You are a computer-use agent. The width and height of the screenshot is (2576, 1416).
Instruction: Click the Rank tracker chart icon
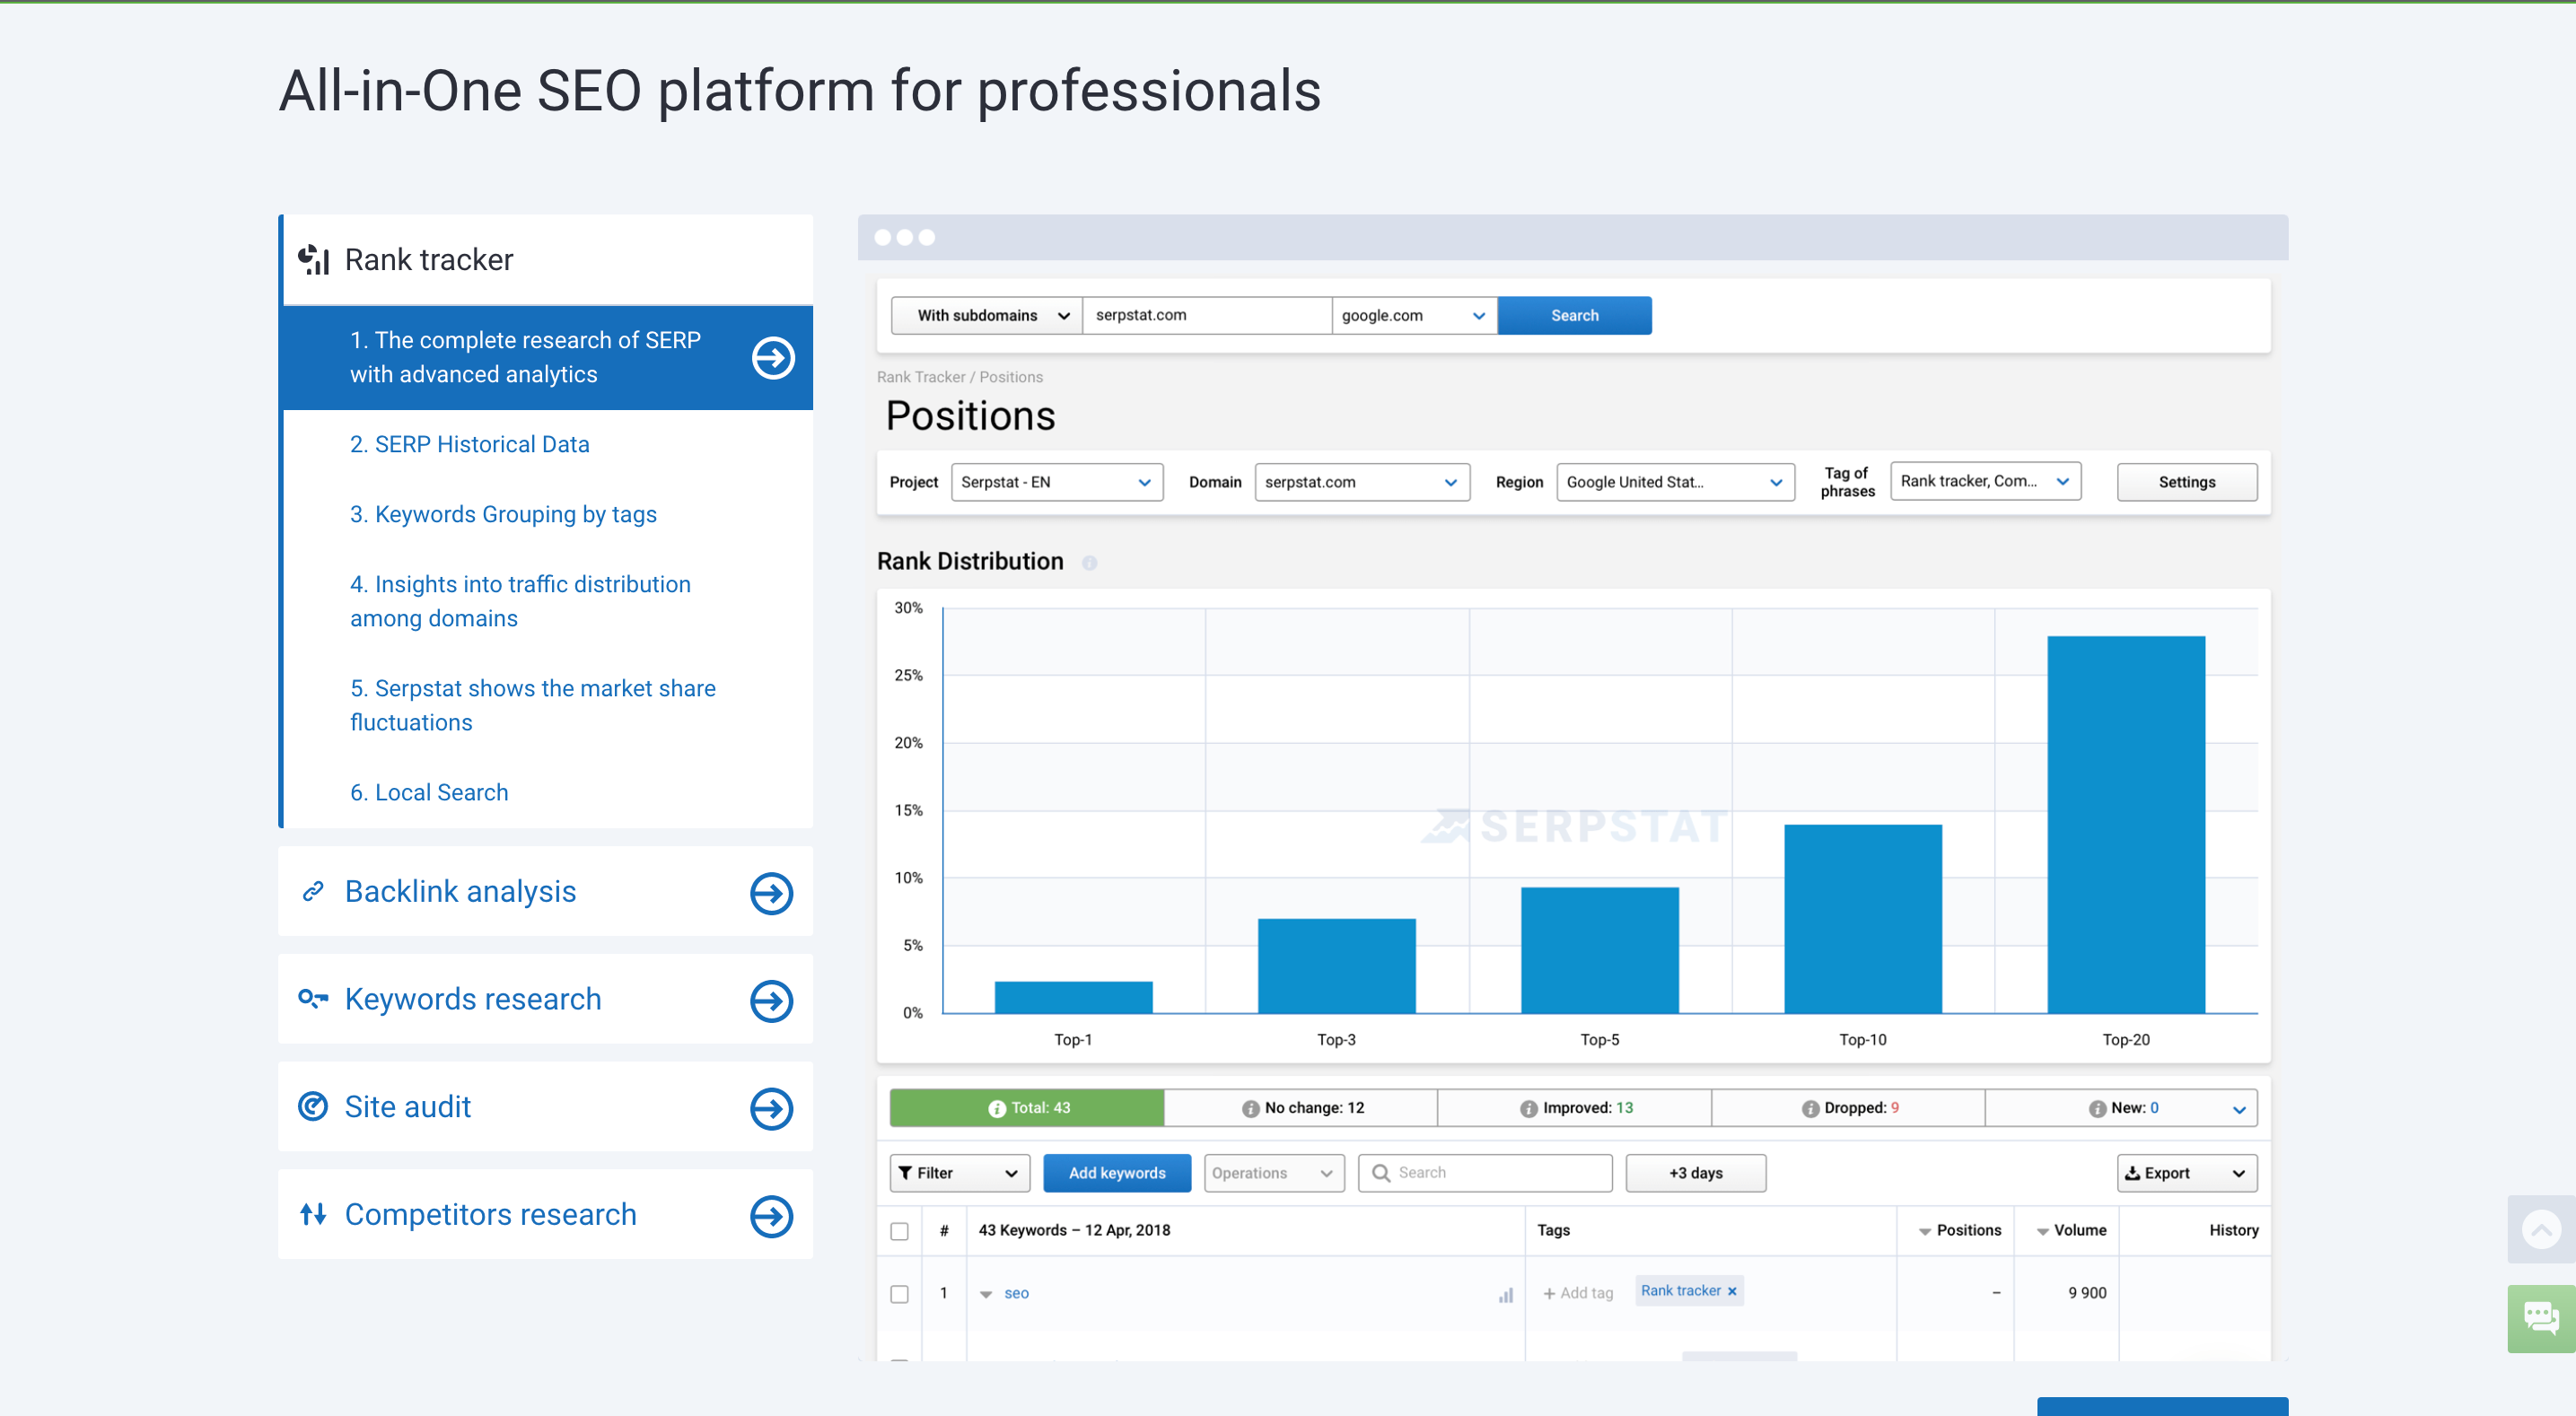(314, 259)
